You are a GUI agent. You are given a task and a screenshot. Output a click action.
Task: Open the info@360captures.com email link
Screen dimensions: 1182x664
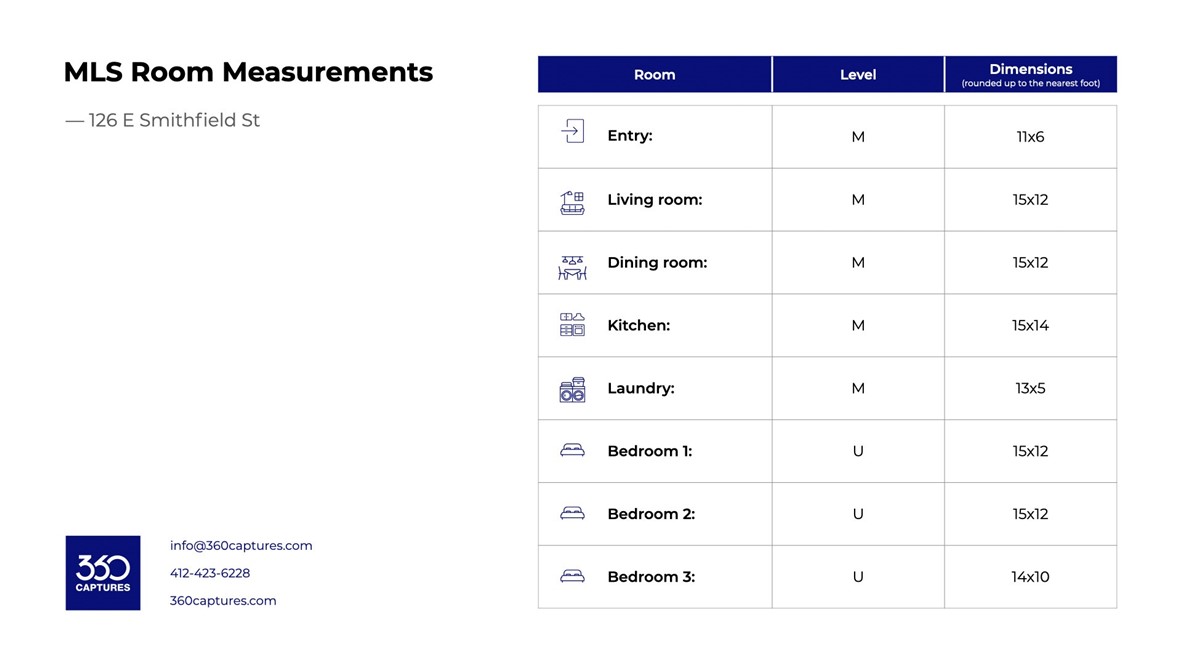(x=241, y=546)
